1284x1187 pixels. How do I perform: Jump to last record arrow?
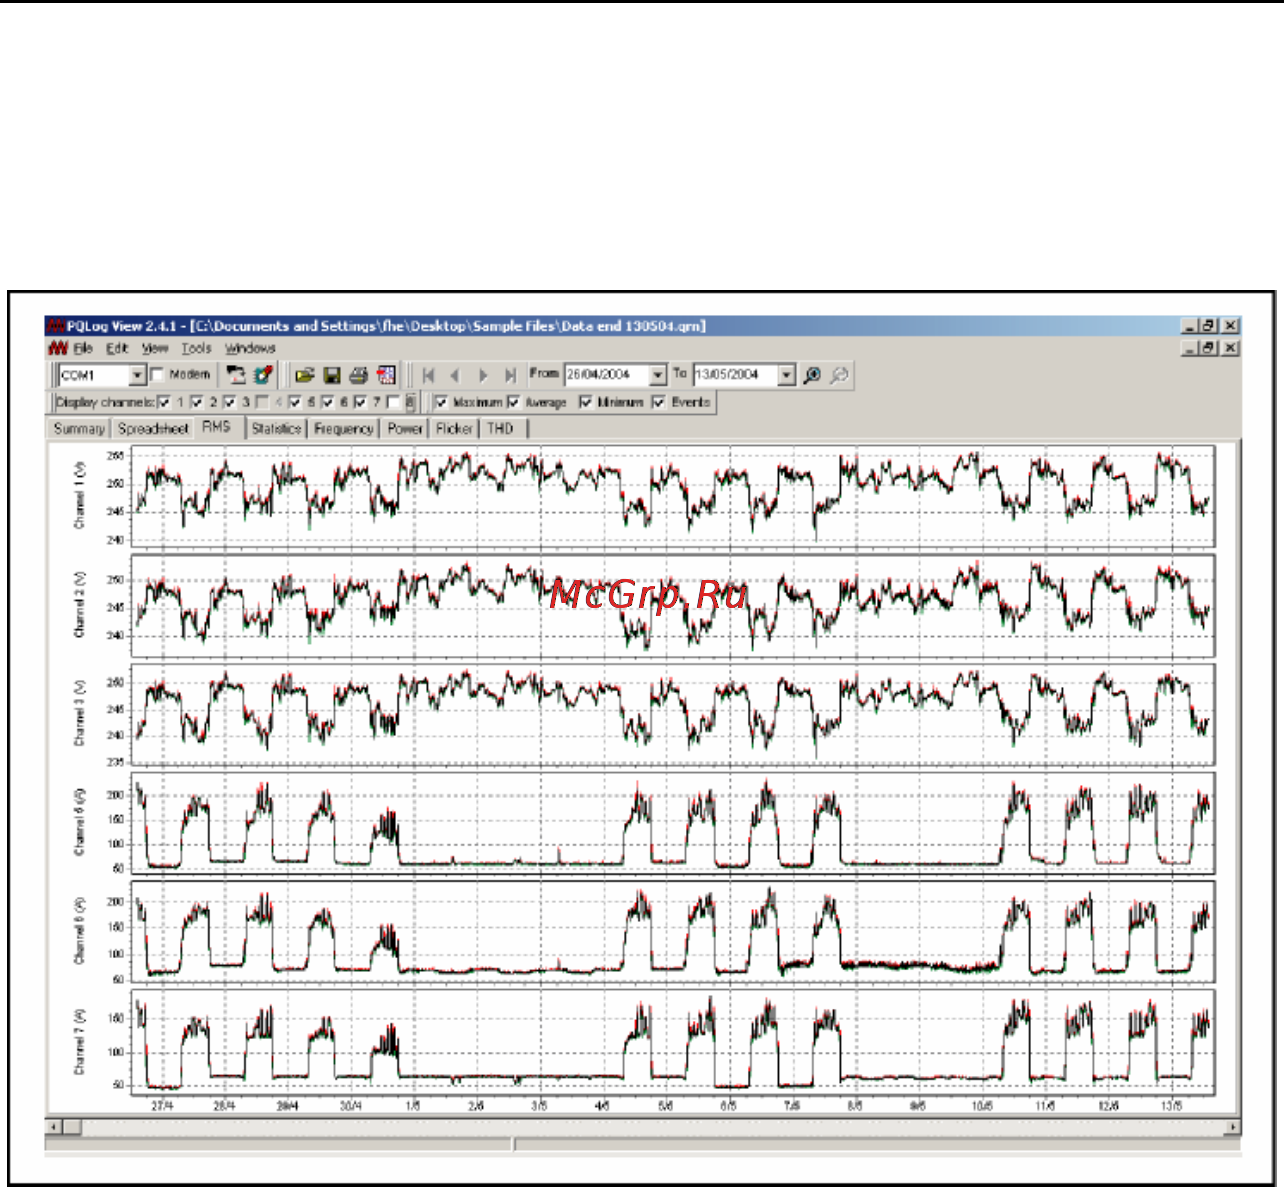pos(510,375)
